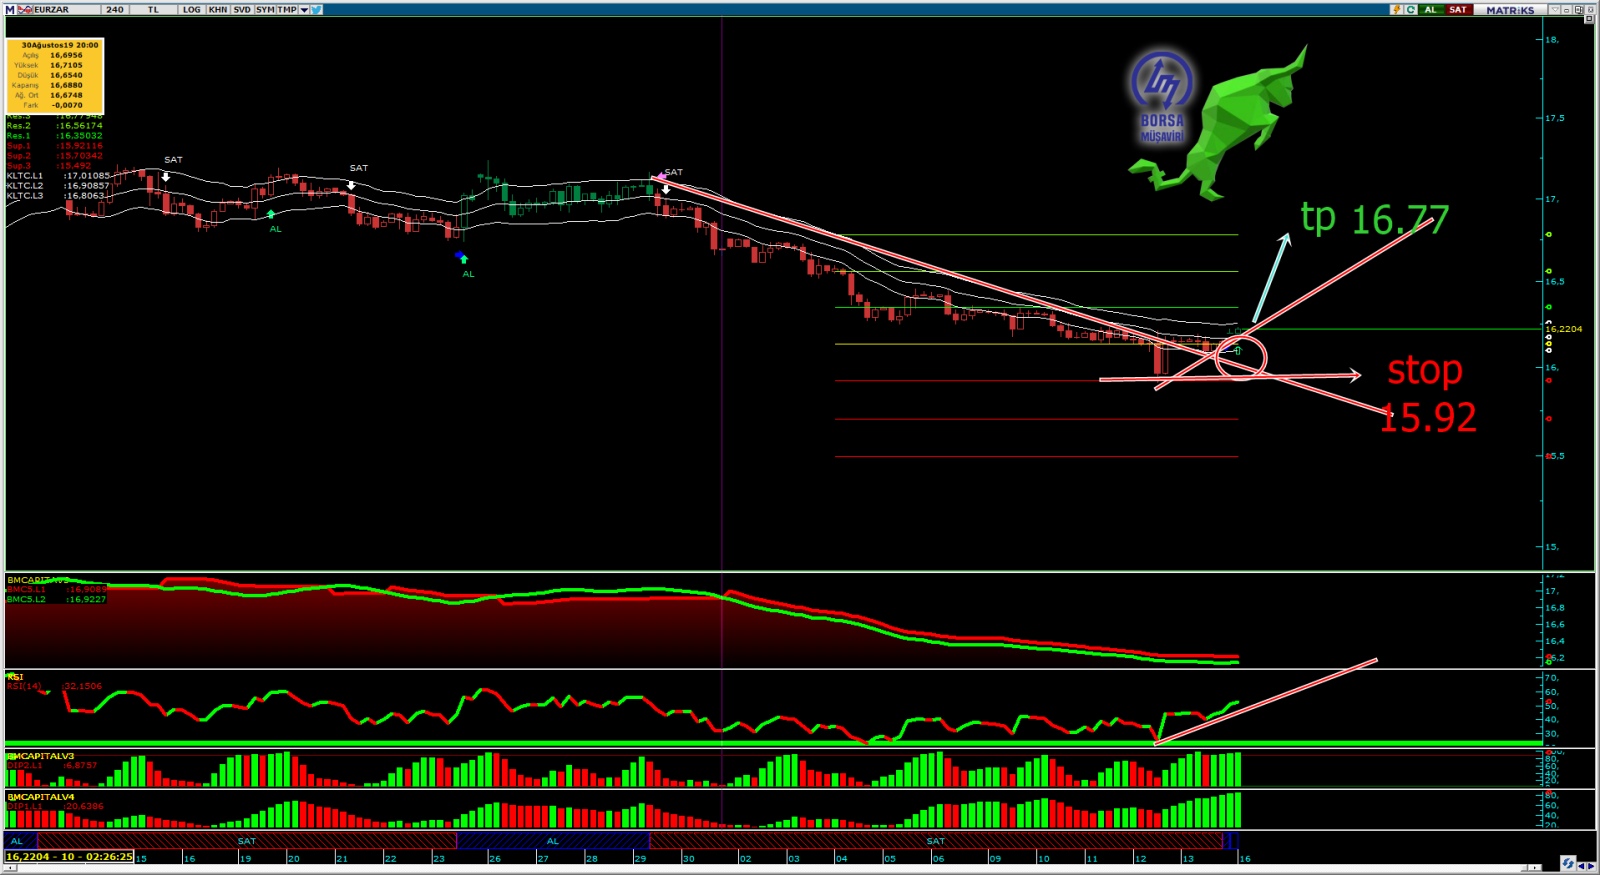The width and height of the screenshot is (1600, 875).
Task: Click the BMCAPITALV3 indicator label
Action: [x=40, y=756]
